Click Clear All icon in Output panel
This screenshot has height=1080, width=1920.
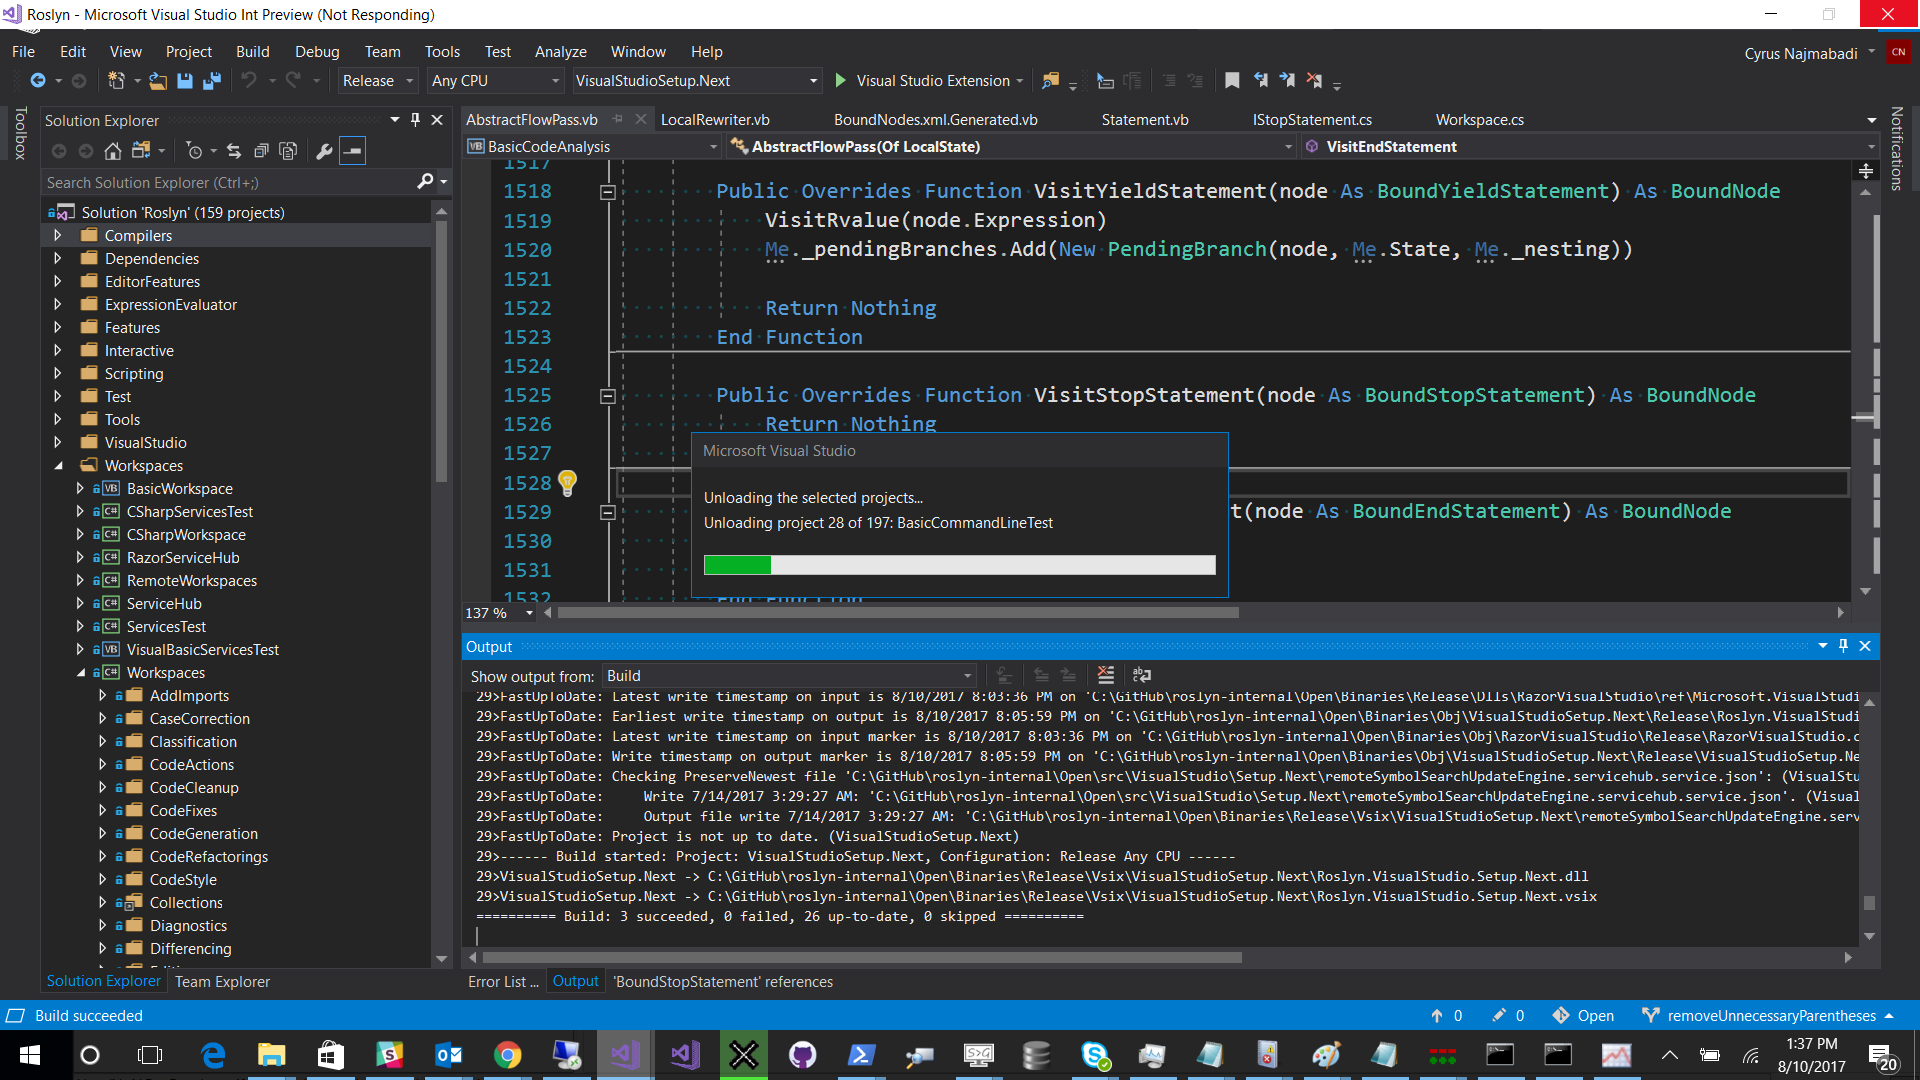click(x=1105, y=676)
